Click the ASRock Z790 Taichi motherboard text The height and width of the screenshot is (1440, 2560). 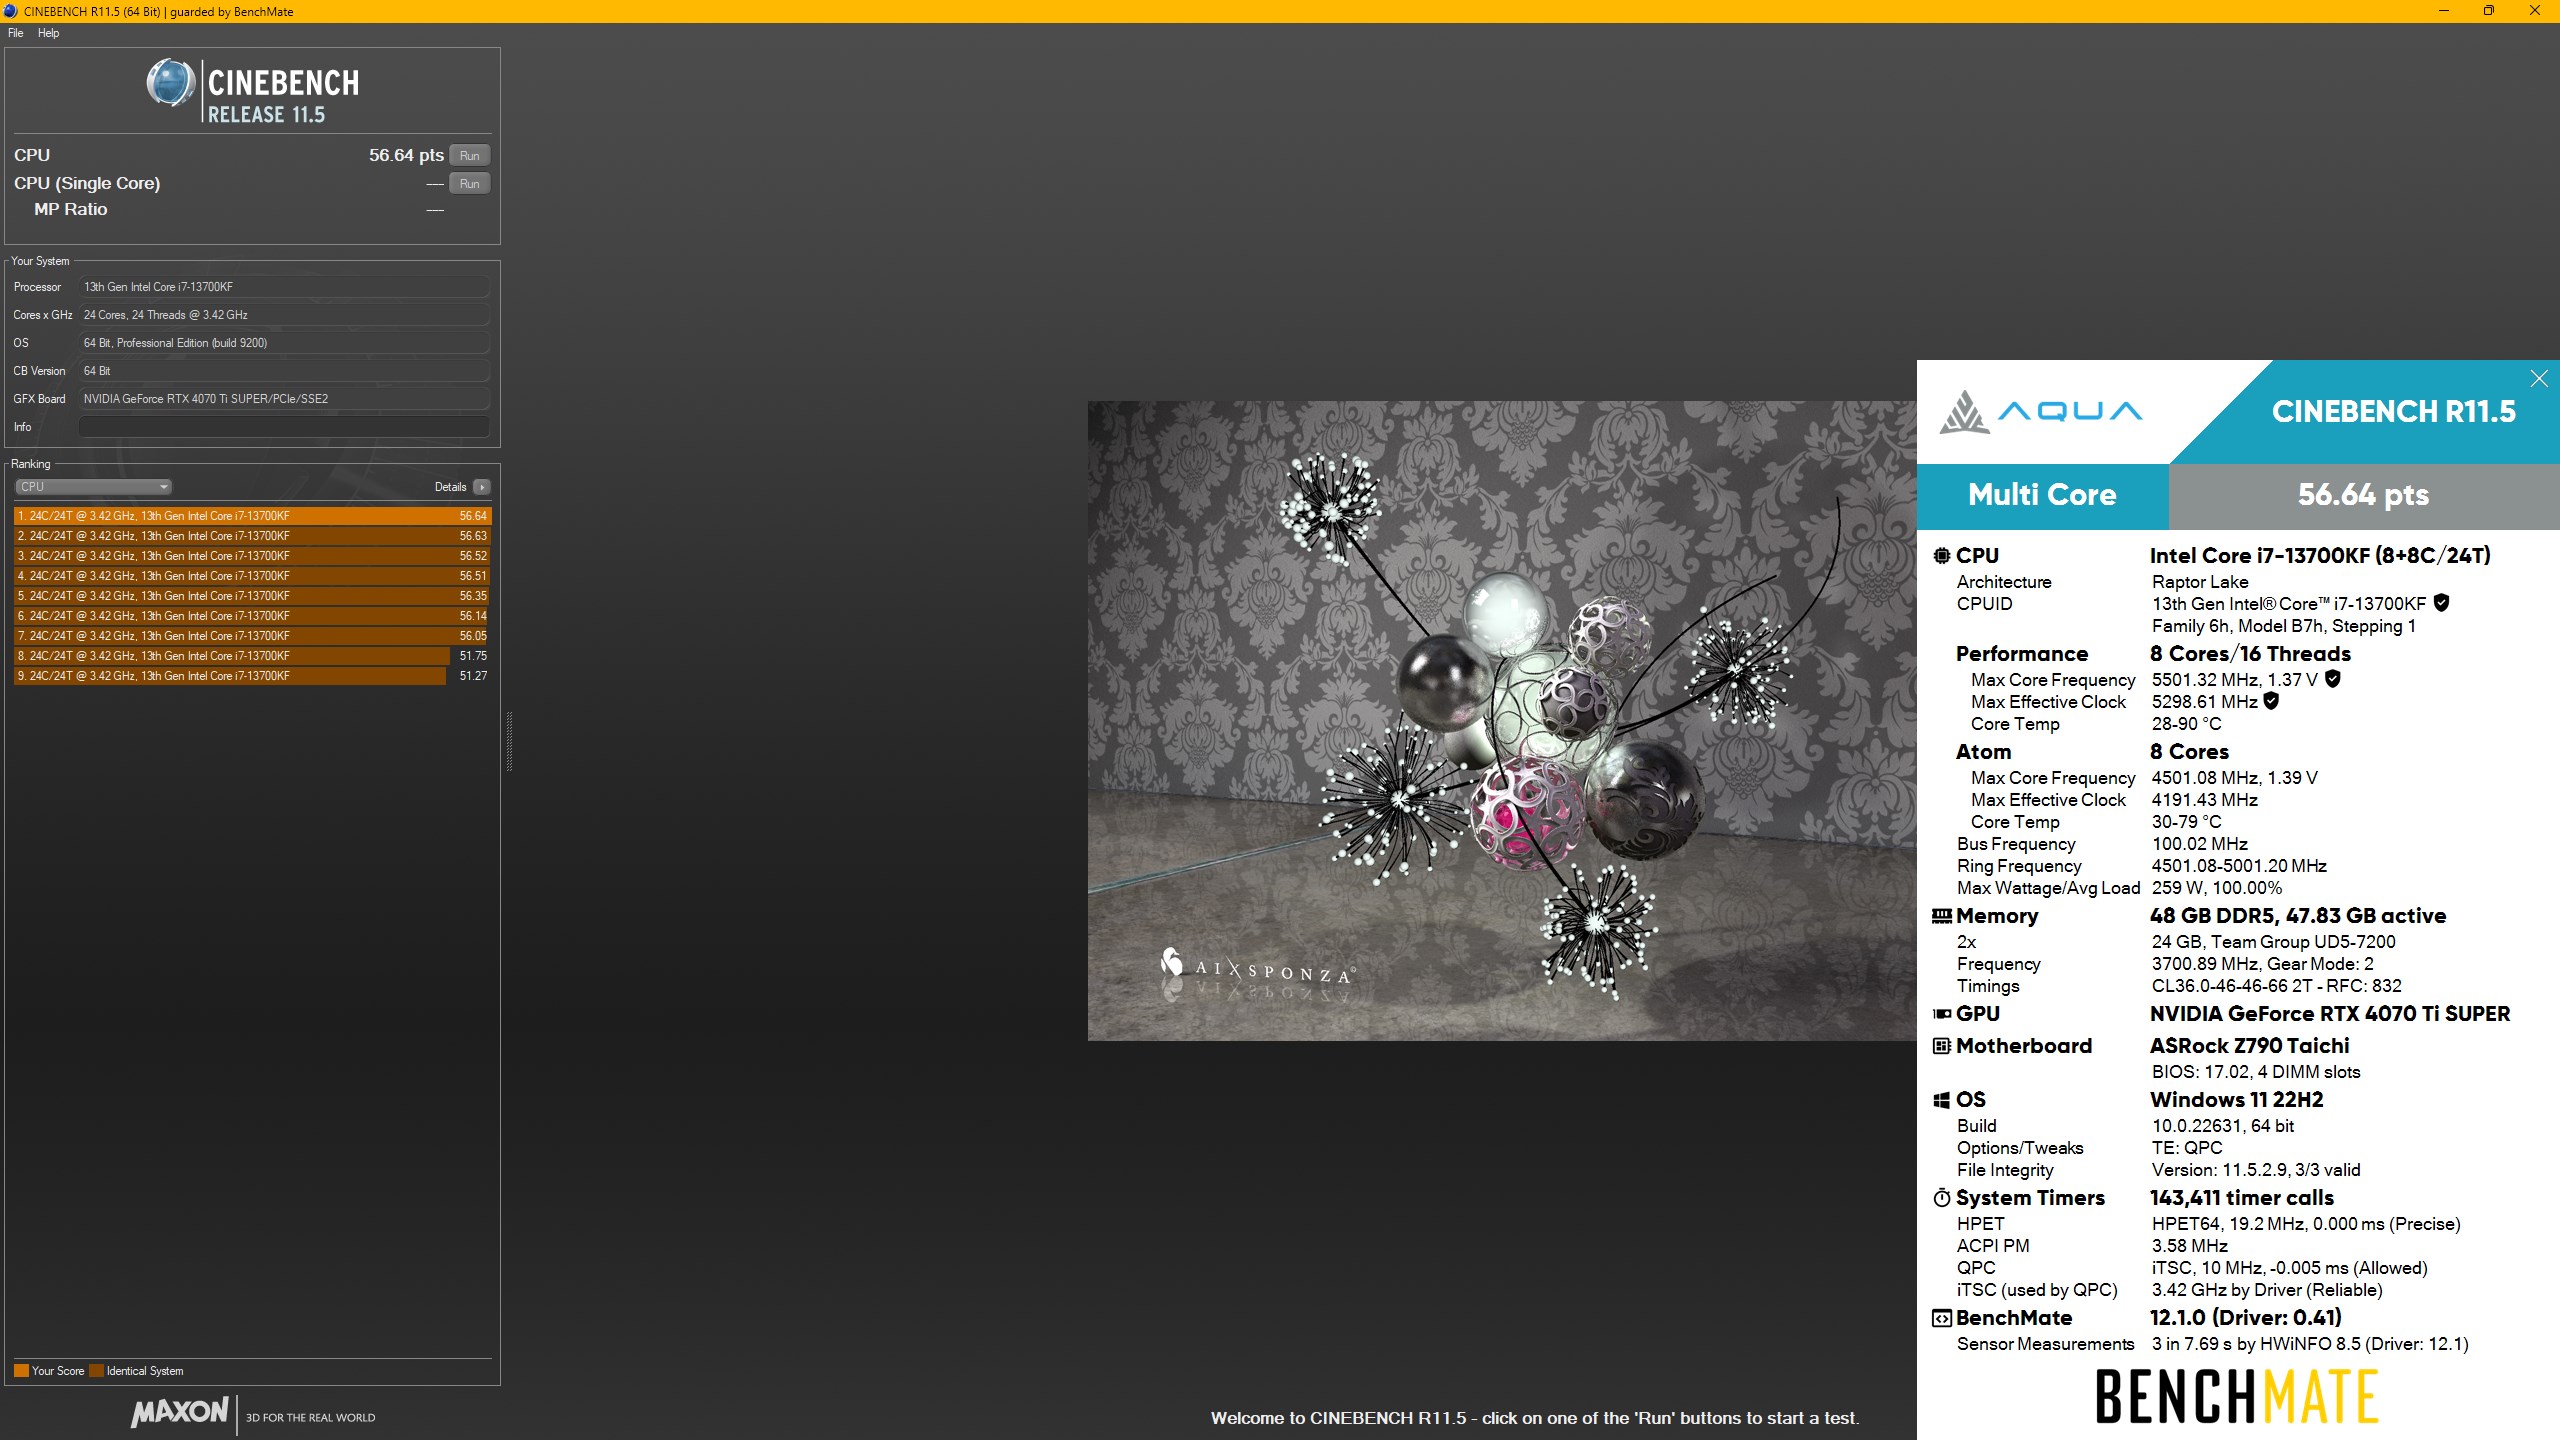(2250, 1046)
